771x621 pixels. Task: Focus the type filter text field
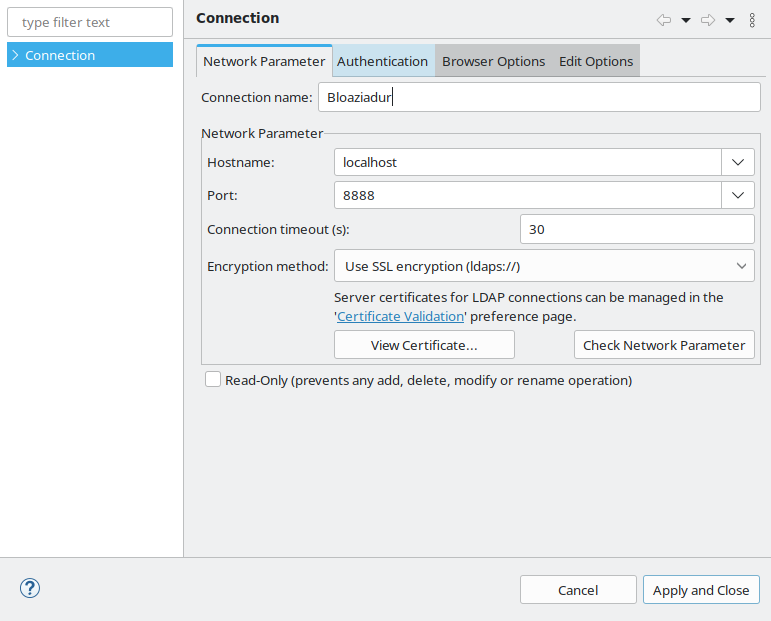point(90,22)
